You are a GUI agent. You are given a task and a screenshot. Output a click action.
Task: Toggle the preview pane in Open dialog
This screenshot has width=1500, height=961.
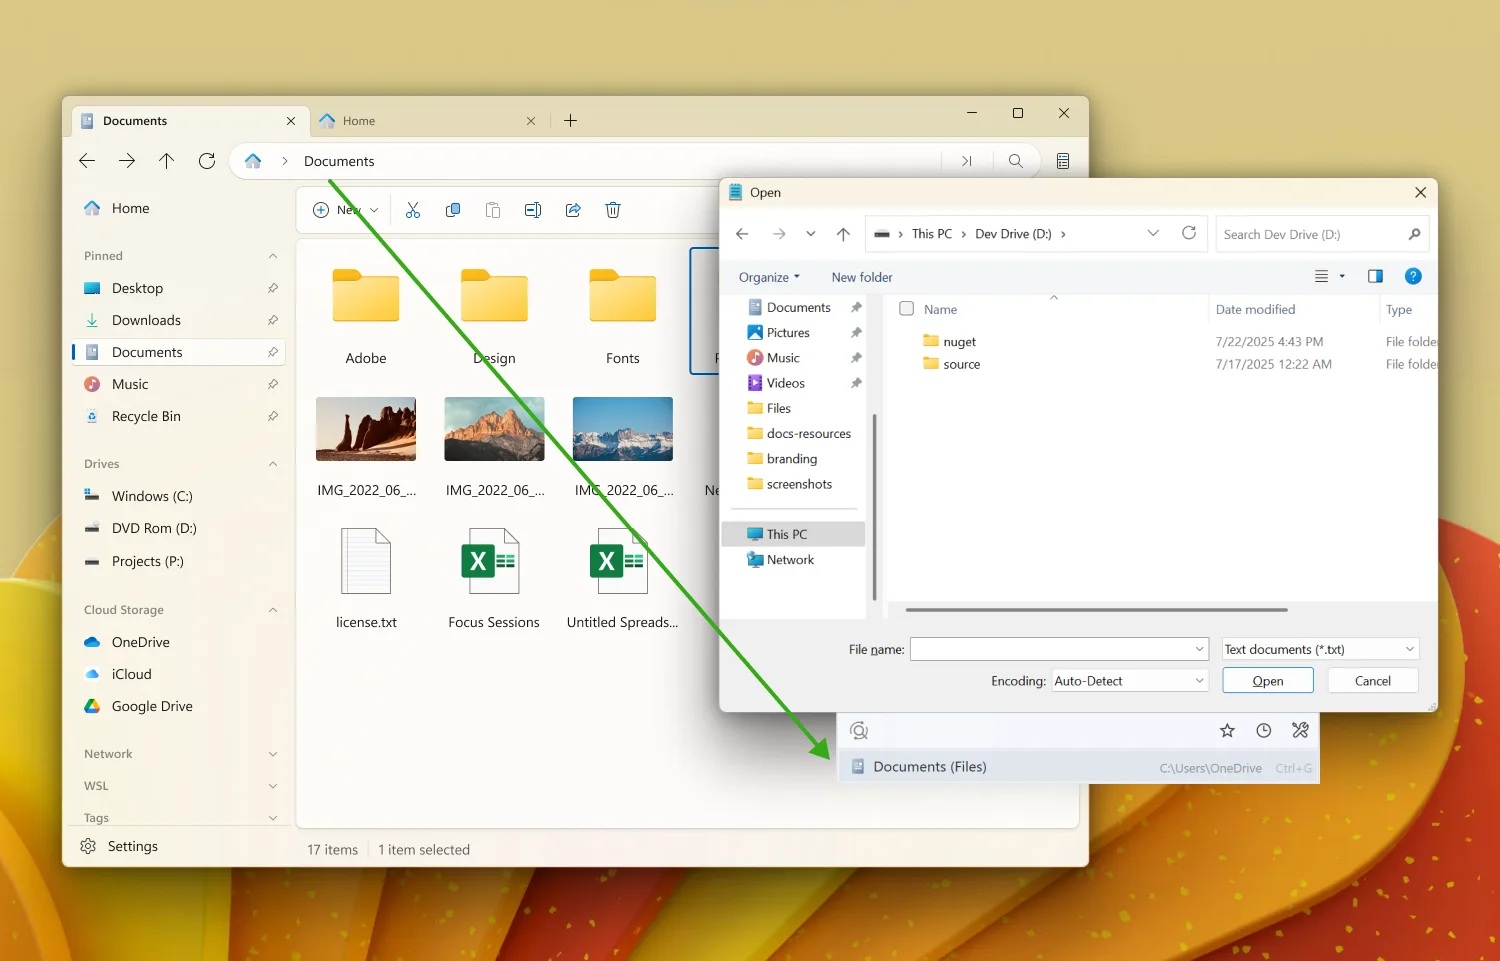pos(1375,277)
